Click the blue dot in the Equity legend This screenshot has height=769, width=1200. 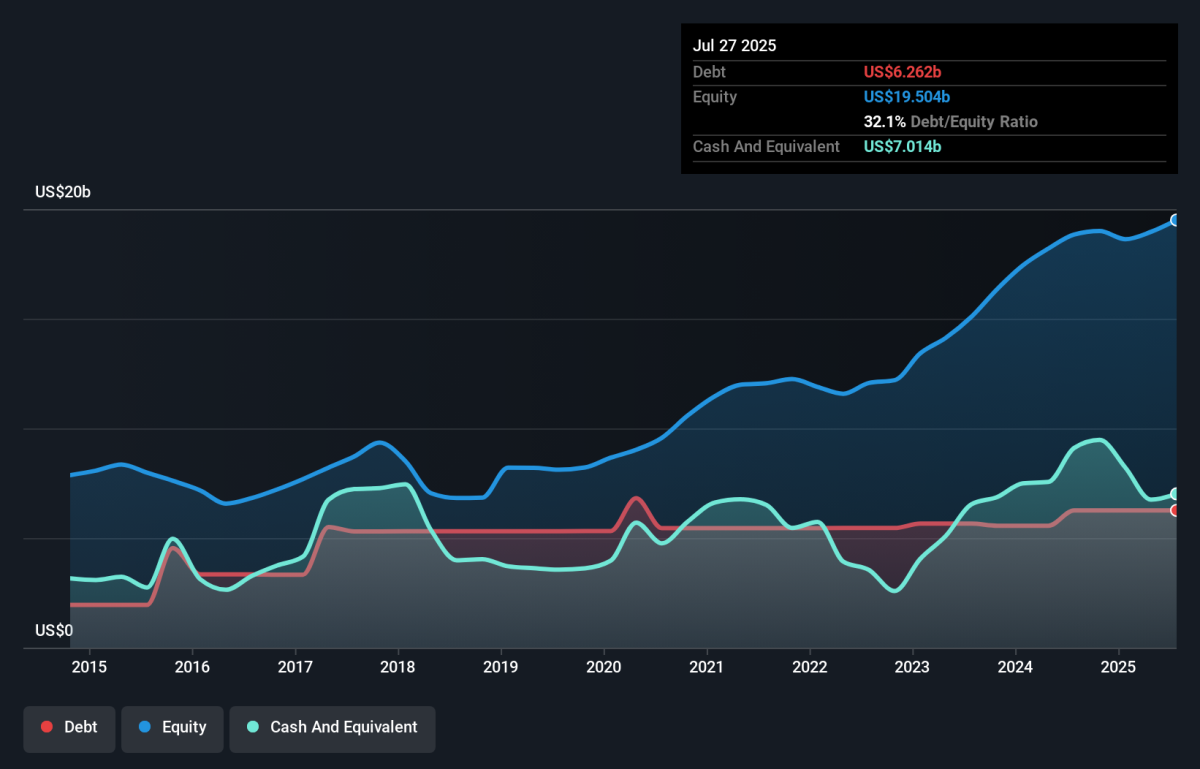tap(145, 727)
